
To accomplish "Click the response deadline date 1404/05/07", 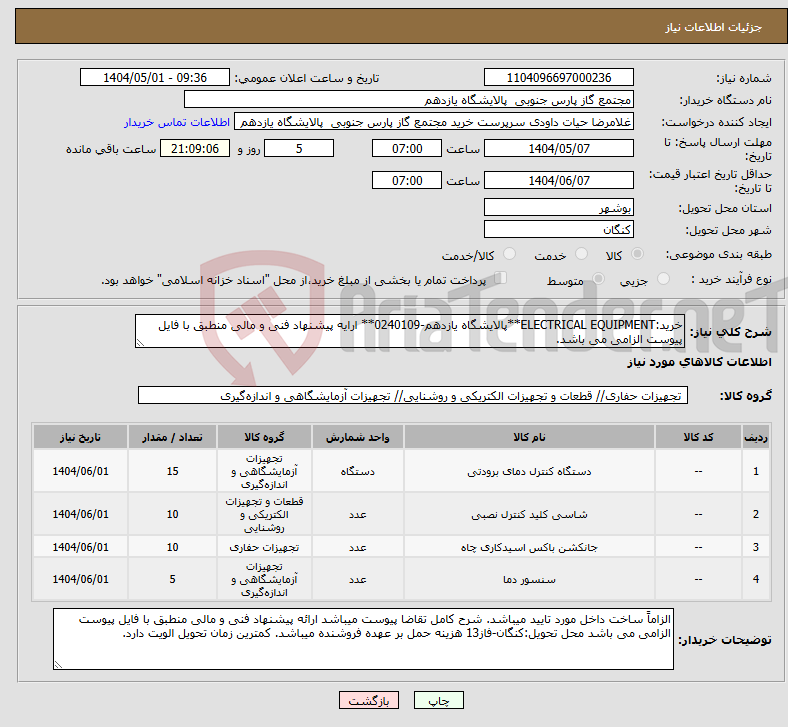I will [558, 148].
